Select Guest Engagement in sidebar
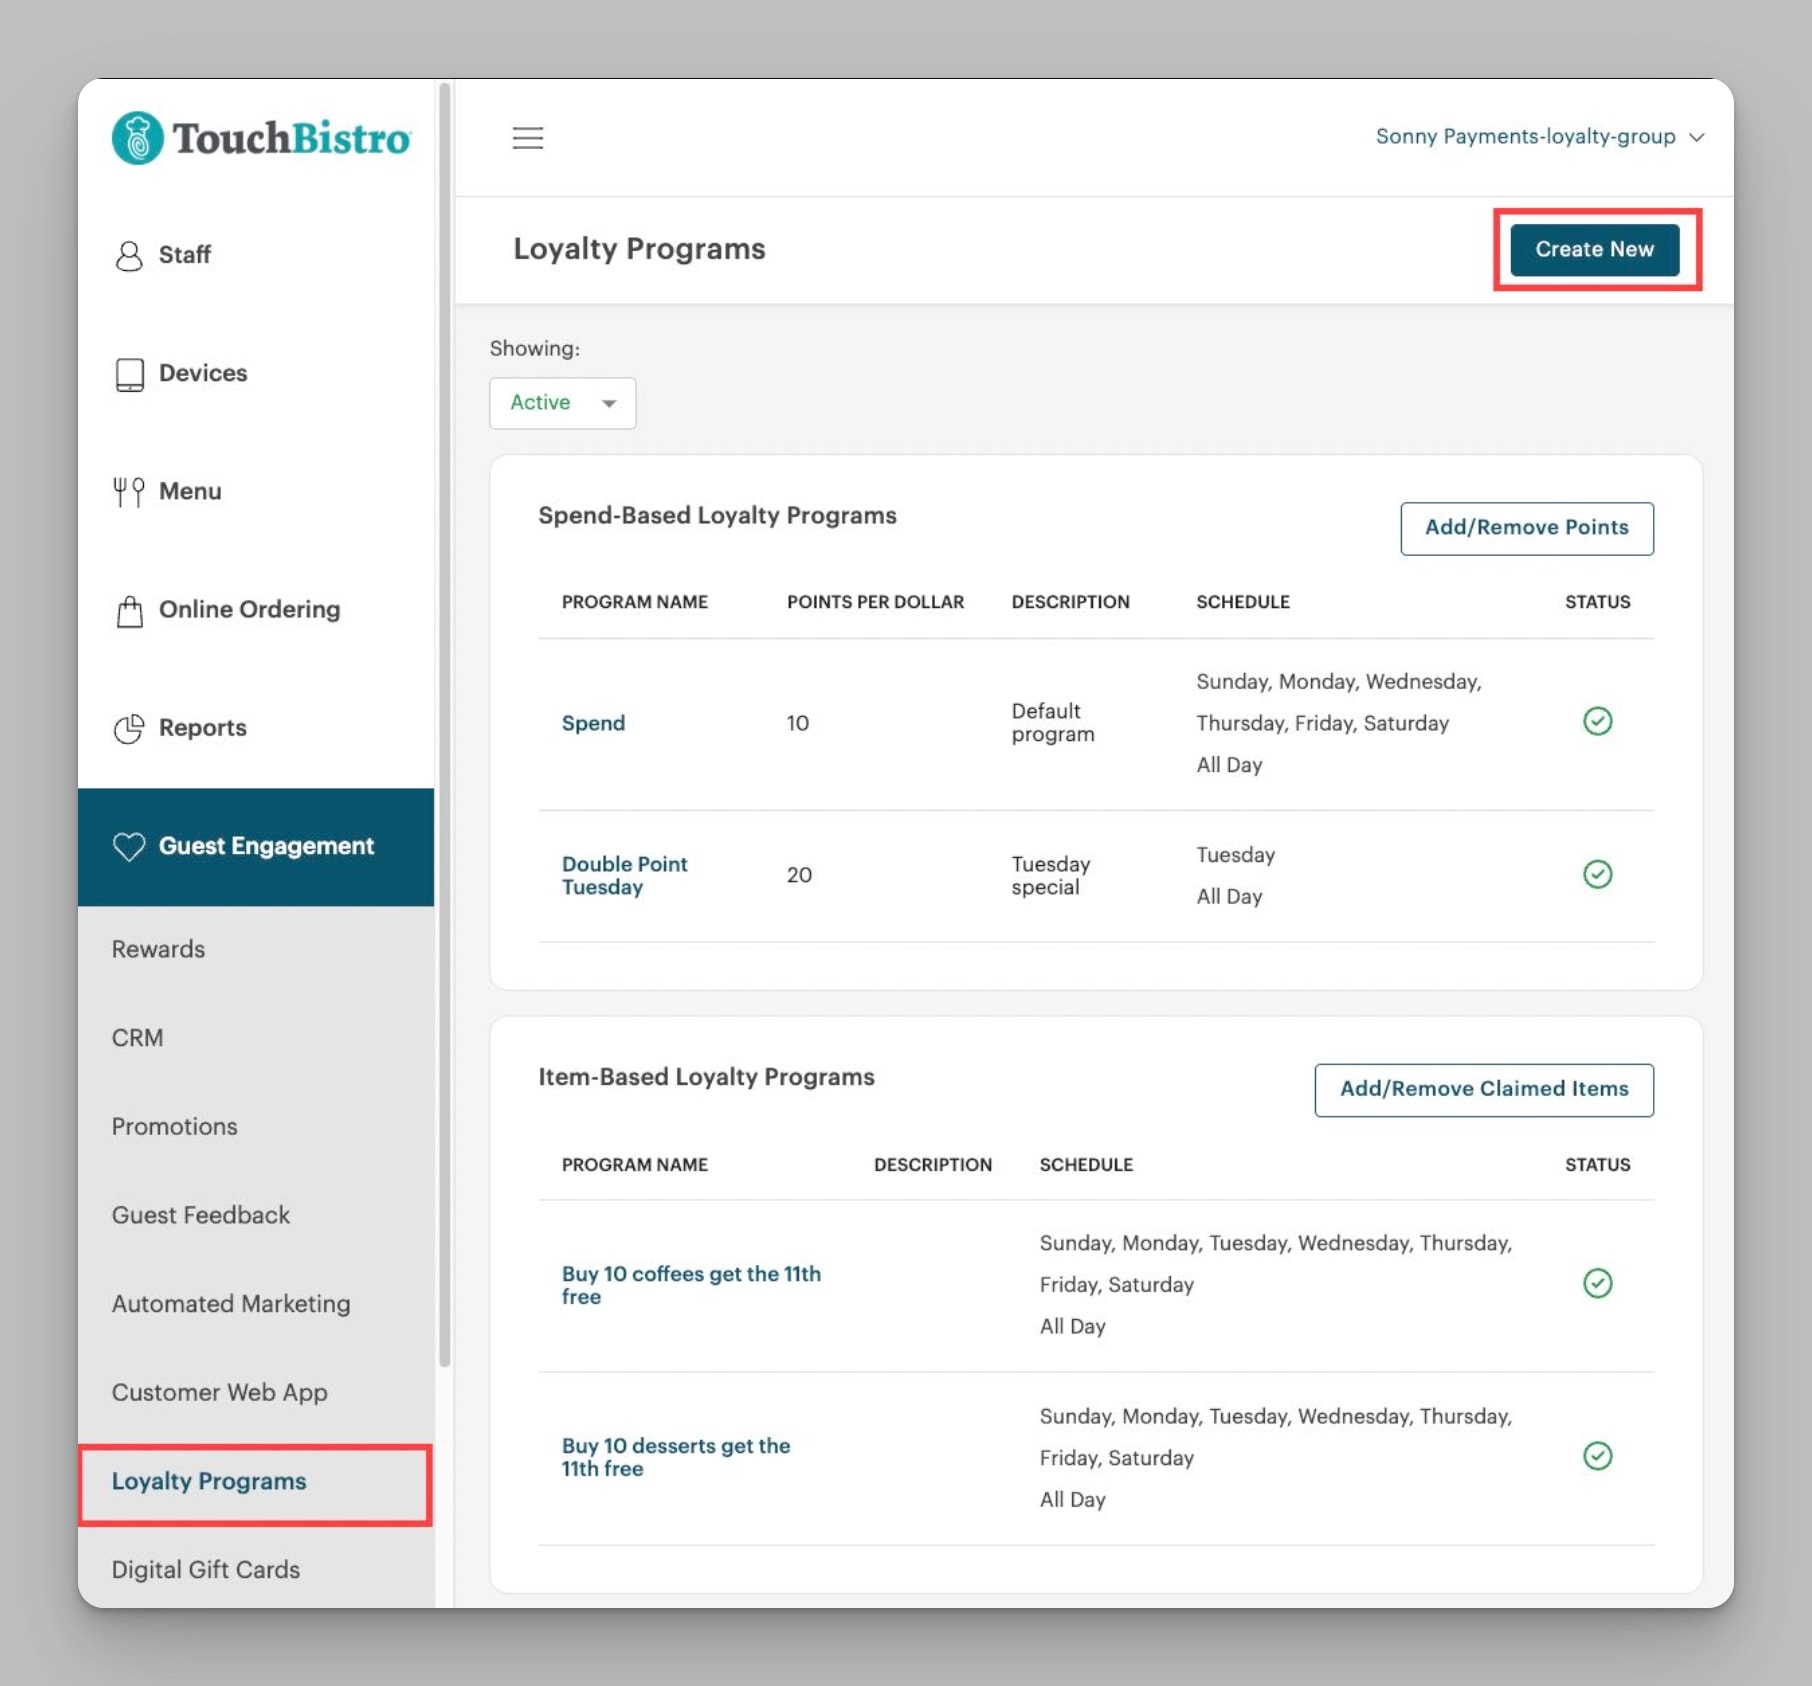This screenshot has width=1812, height=1686. click(x=256, y=847)
